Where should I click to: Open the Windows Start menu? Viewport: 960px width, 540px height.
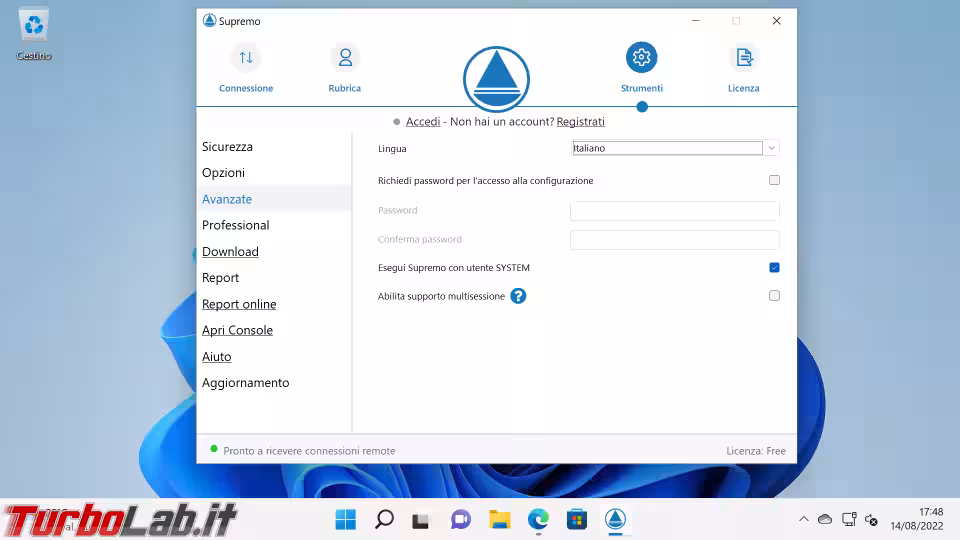[345, 520]
